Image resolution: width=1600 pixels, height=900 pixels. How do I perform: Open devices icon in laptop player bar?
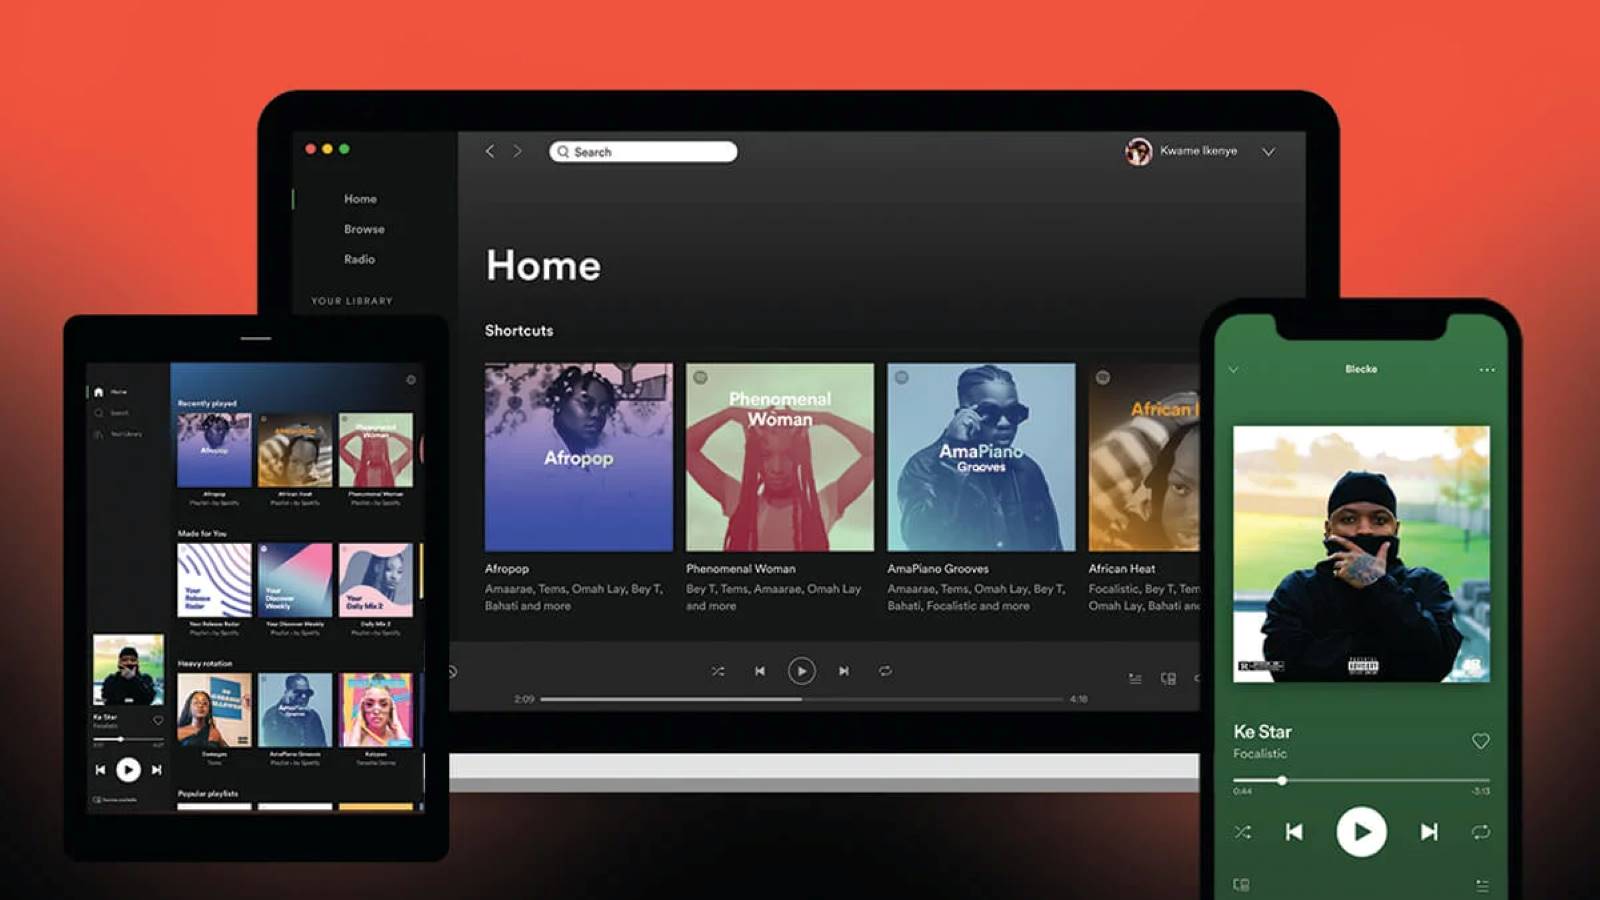(x=1168, y=679)
